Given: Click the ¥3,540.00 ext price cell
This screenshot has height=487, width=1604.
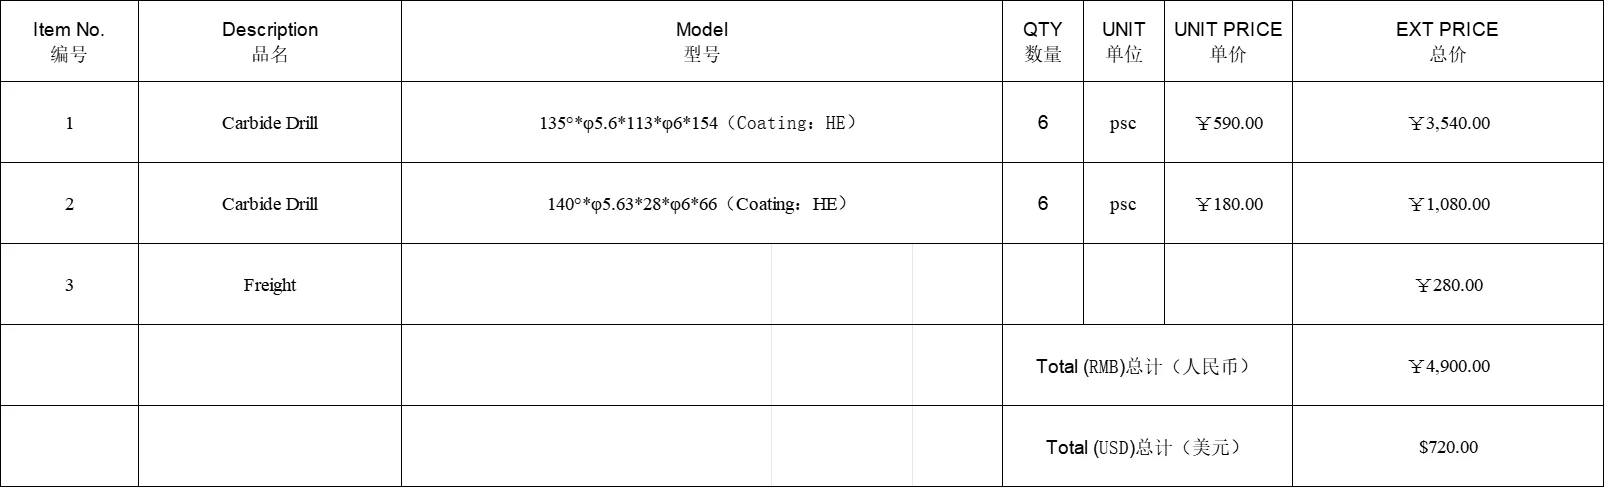Looking at the screenshot, I should (1448, 122).
